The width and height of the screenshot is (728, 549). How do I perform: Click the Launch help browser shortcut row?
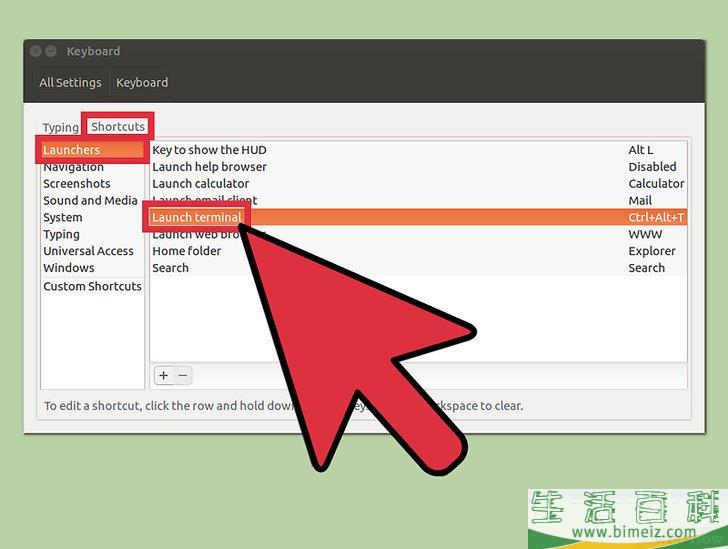[209, 167]
